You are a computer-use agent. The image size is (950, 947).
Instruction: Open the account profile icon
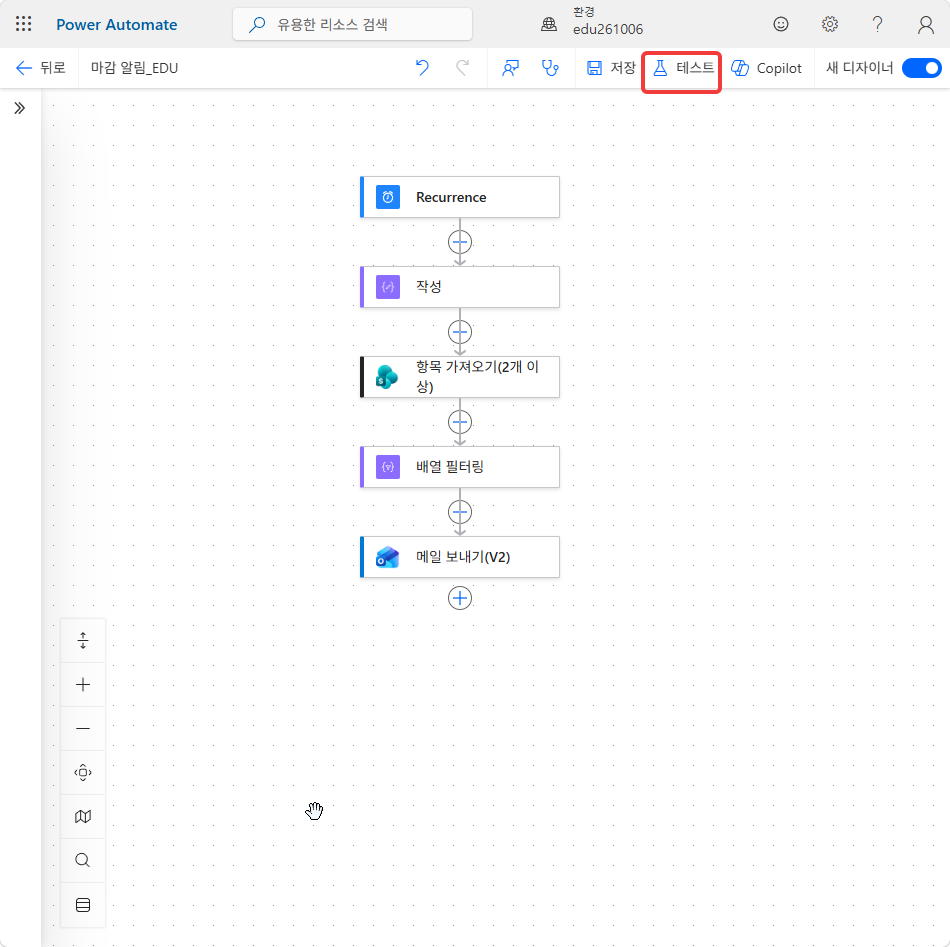tap(925, 24)
